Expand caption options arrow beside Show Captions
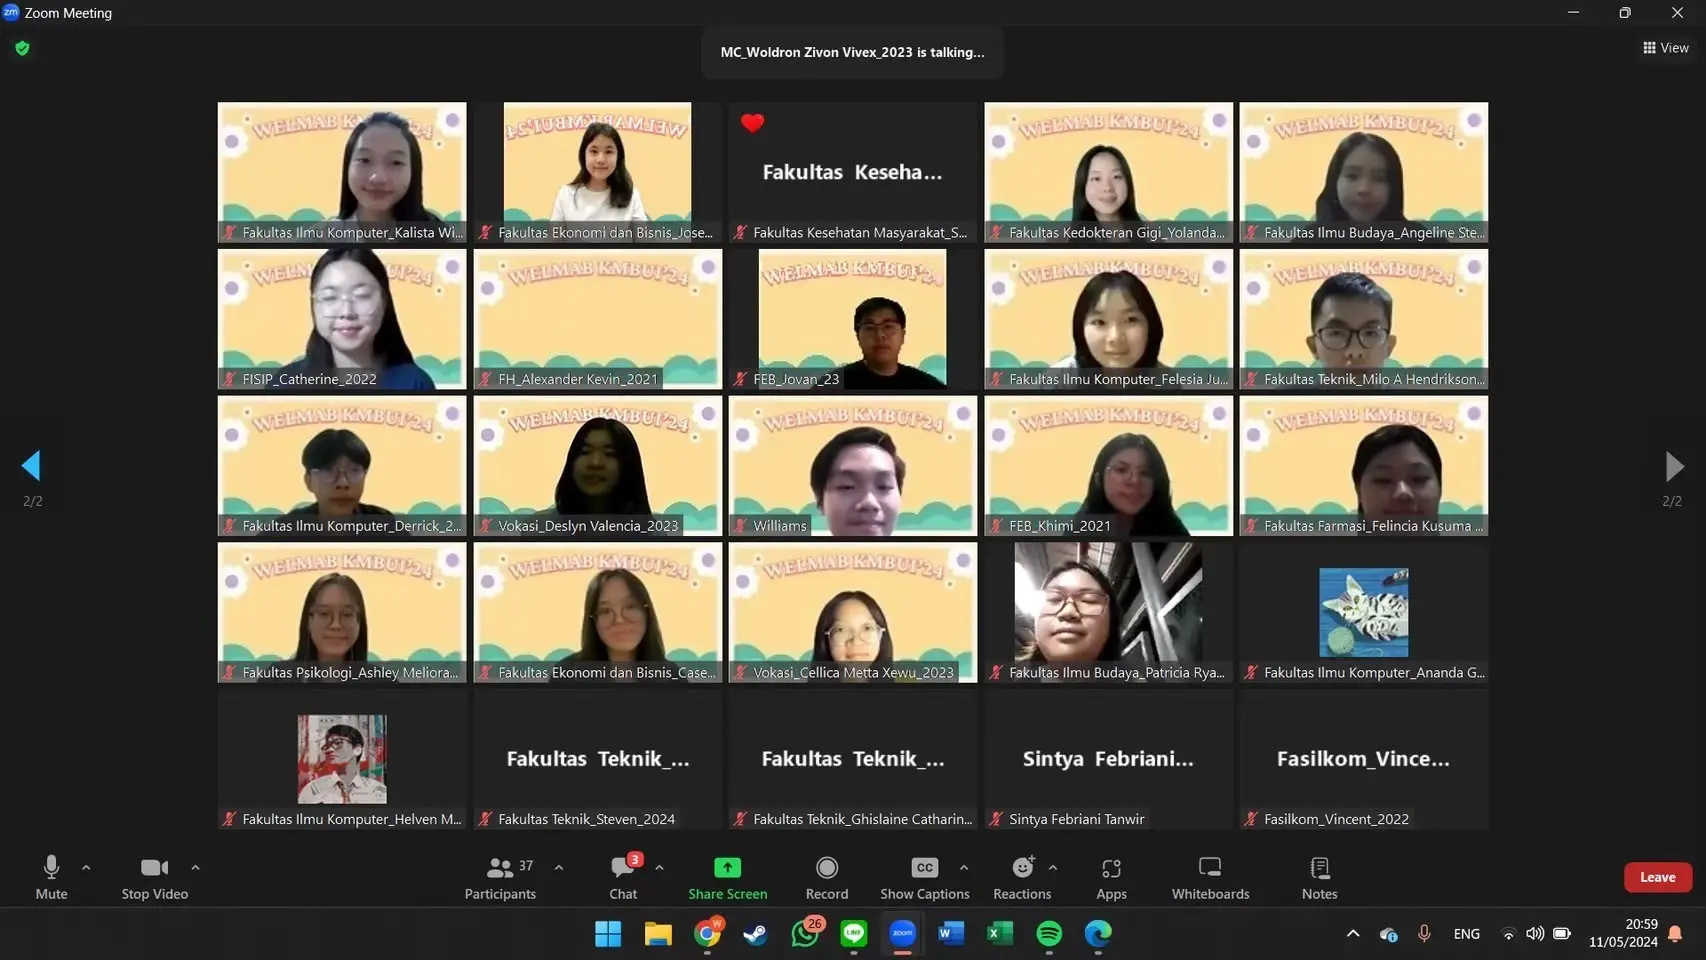 (x=963, y=867)
